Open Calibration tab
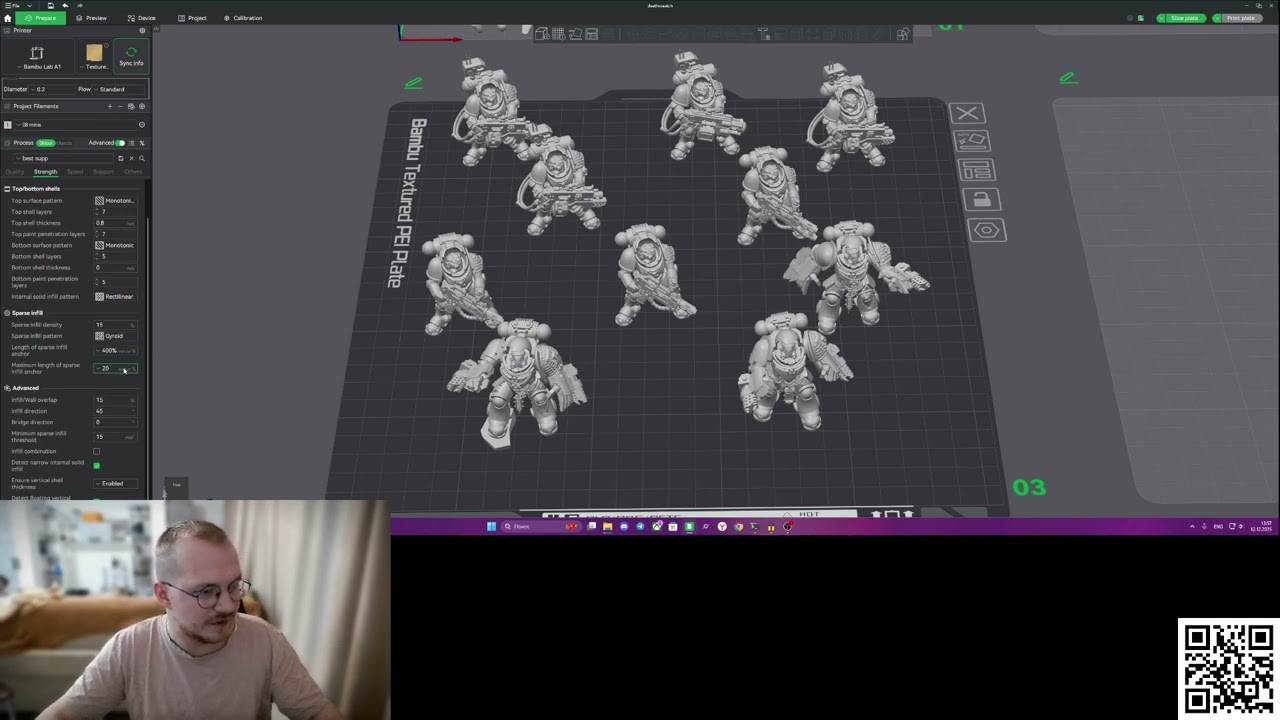 [x=243, y=18]
